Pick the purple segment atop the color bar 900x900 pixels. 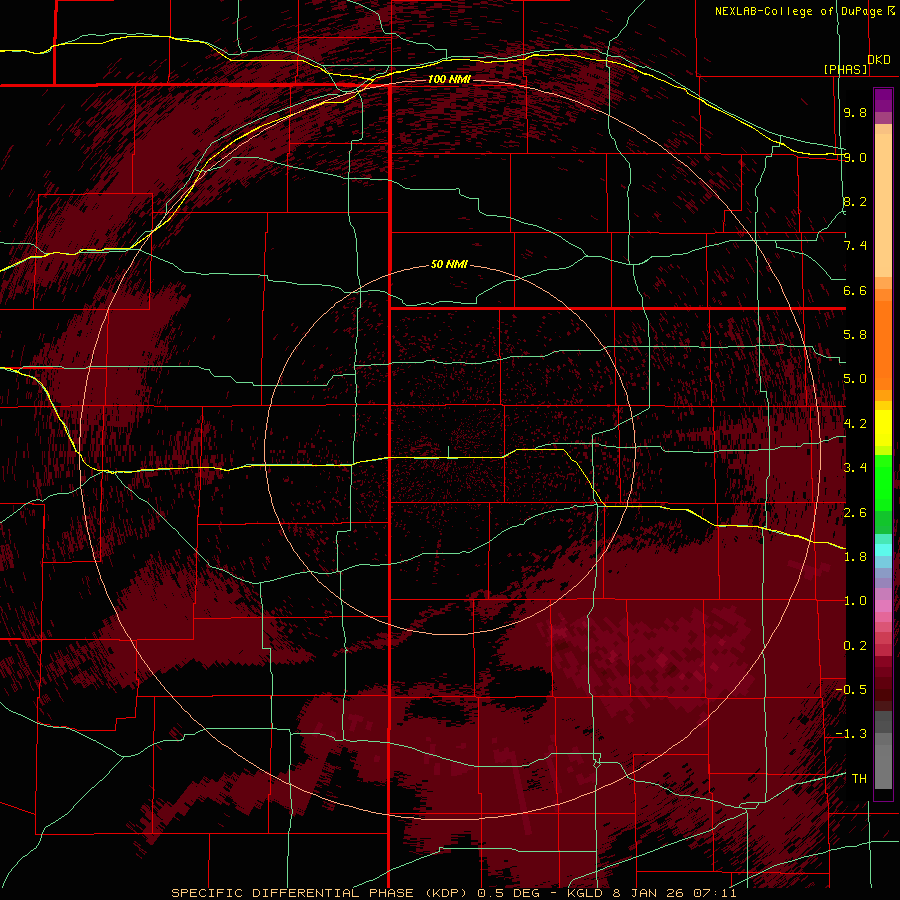click(883, 100)
